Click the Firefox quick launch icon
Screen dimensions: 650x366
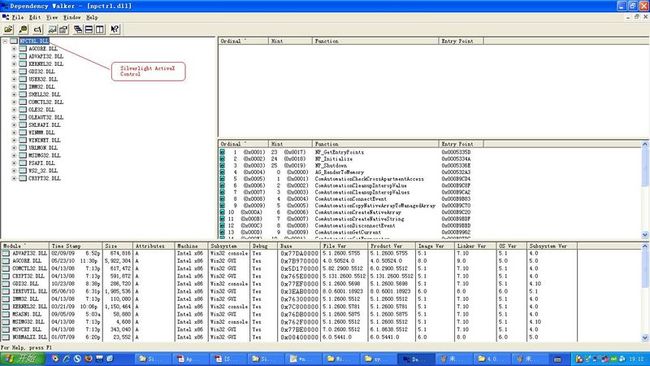coord(88,359)
